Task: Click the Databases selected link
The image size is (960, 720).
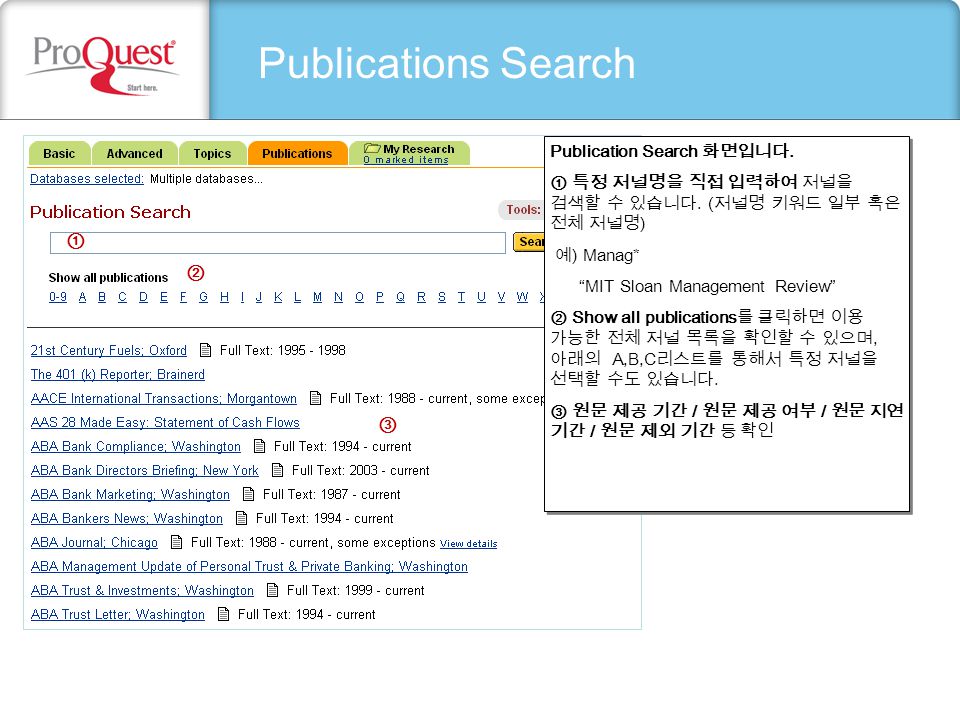Action: (87, 179)
